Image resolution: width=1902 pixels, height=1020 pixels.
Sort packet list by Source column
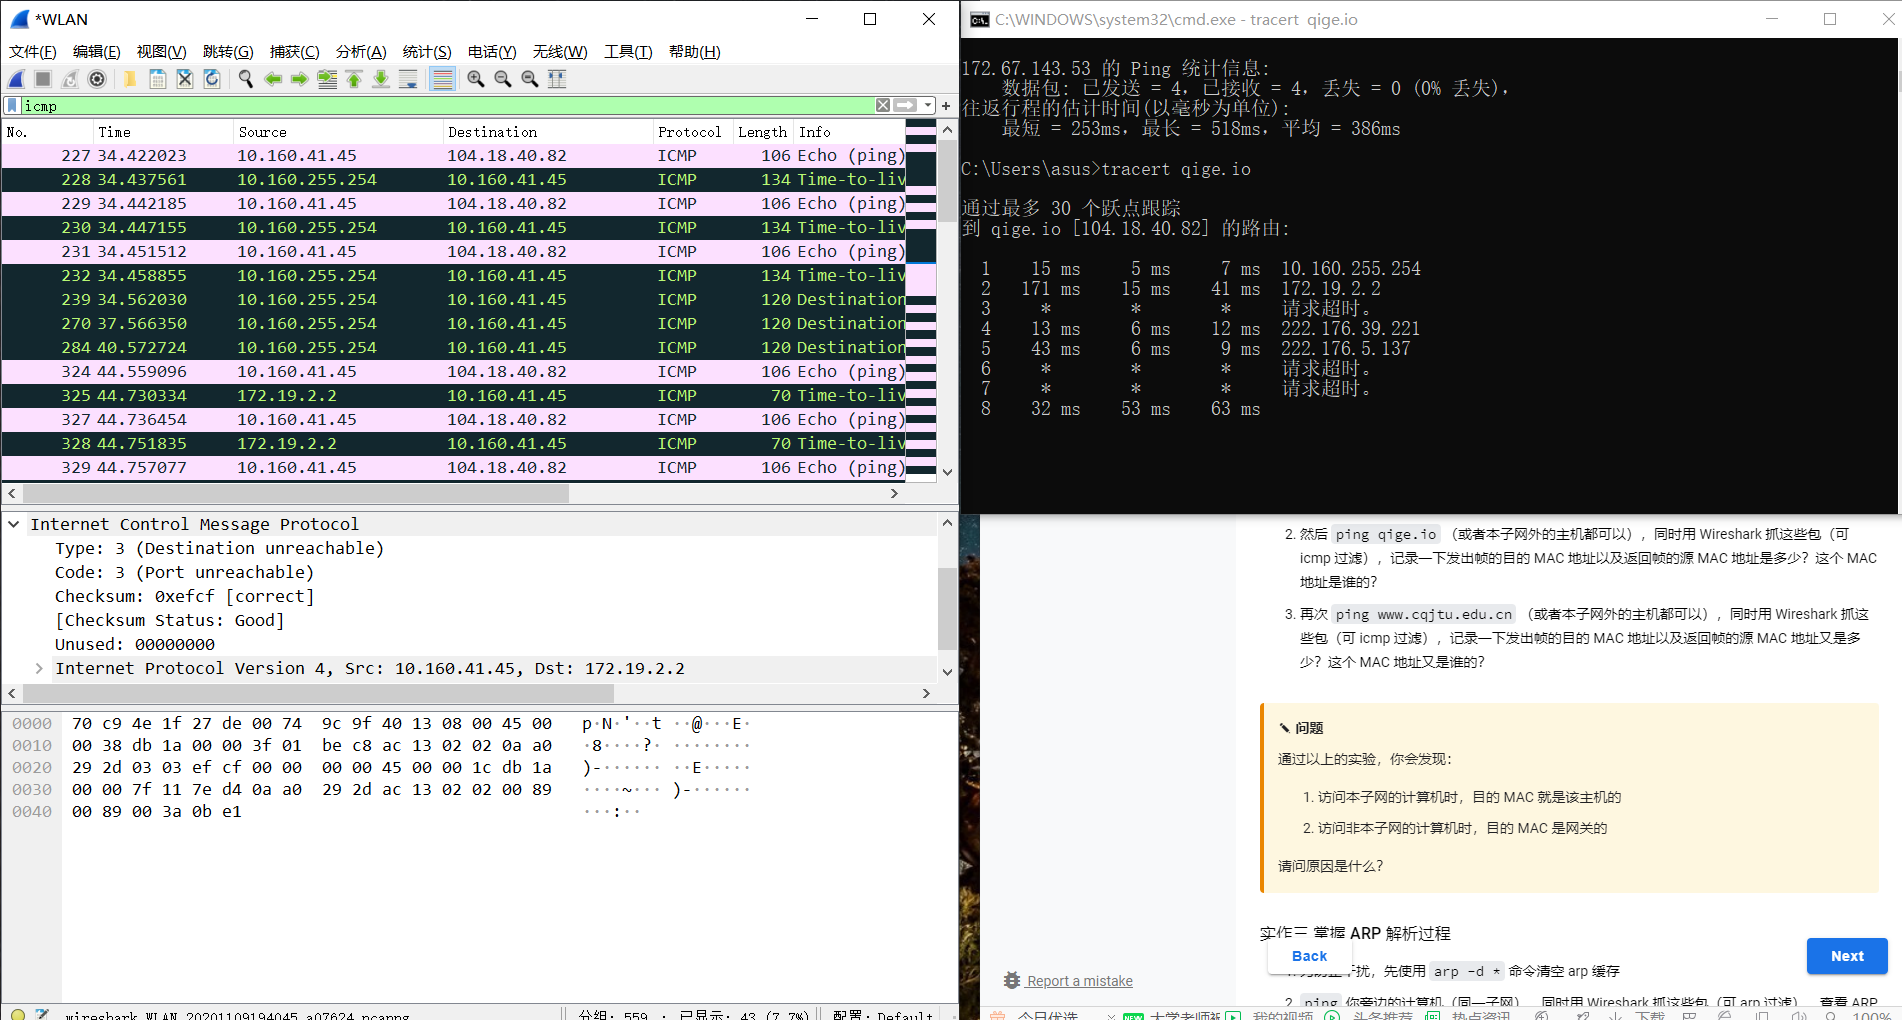338,132
